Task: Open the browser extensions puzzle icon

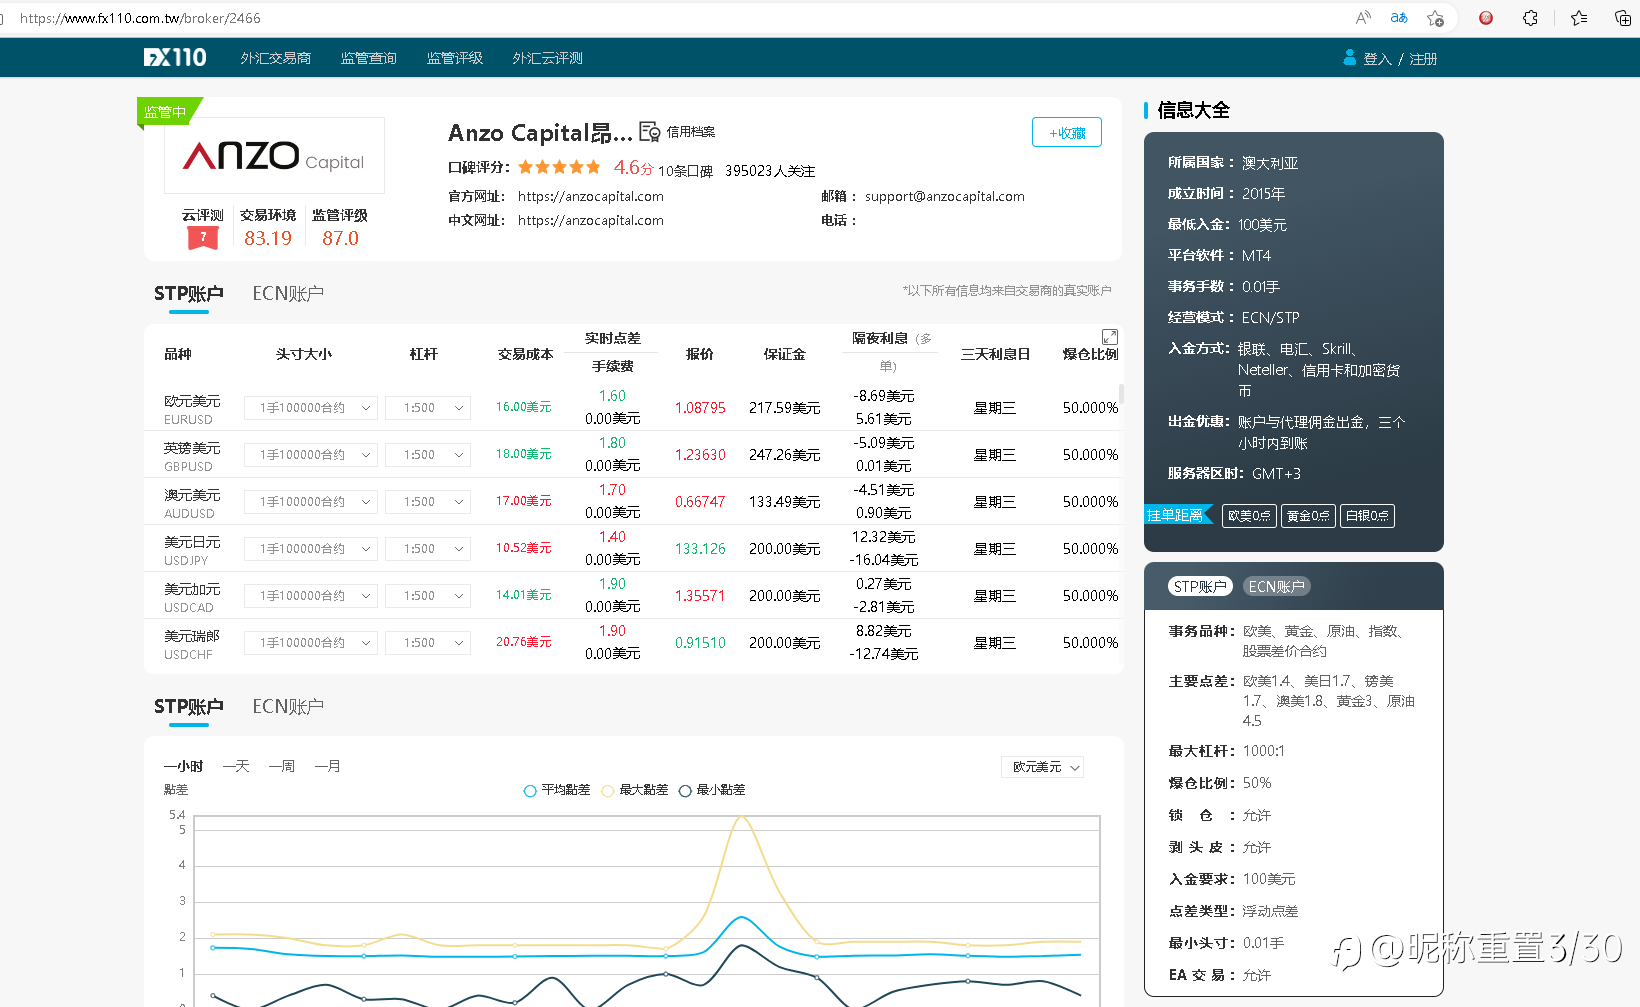Action: coord(1530,18)
